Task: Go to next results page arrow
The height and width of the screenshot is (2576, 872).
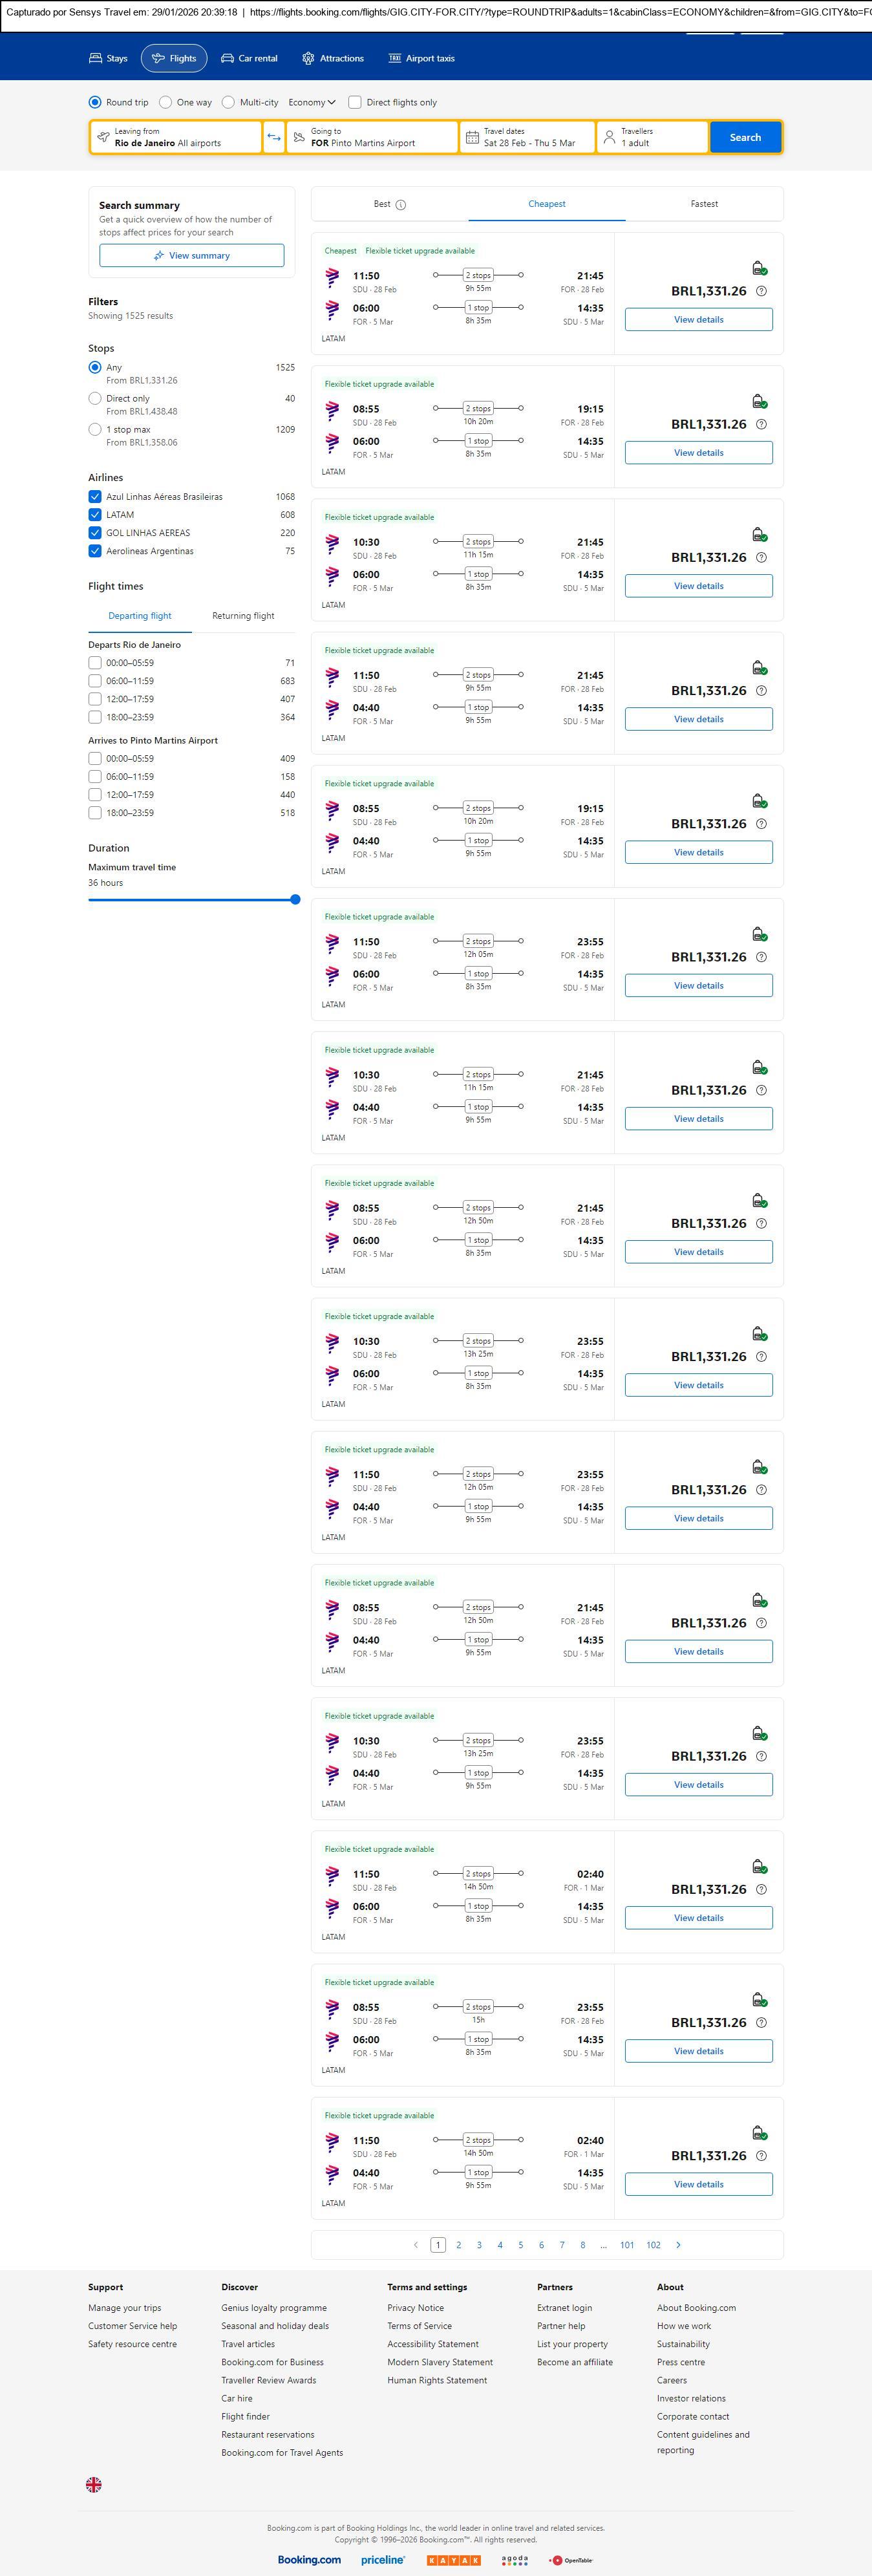Action: (x=678, y=2245)
